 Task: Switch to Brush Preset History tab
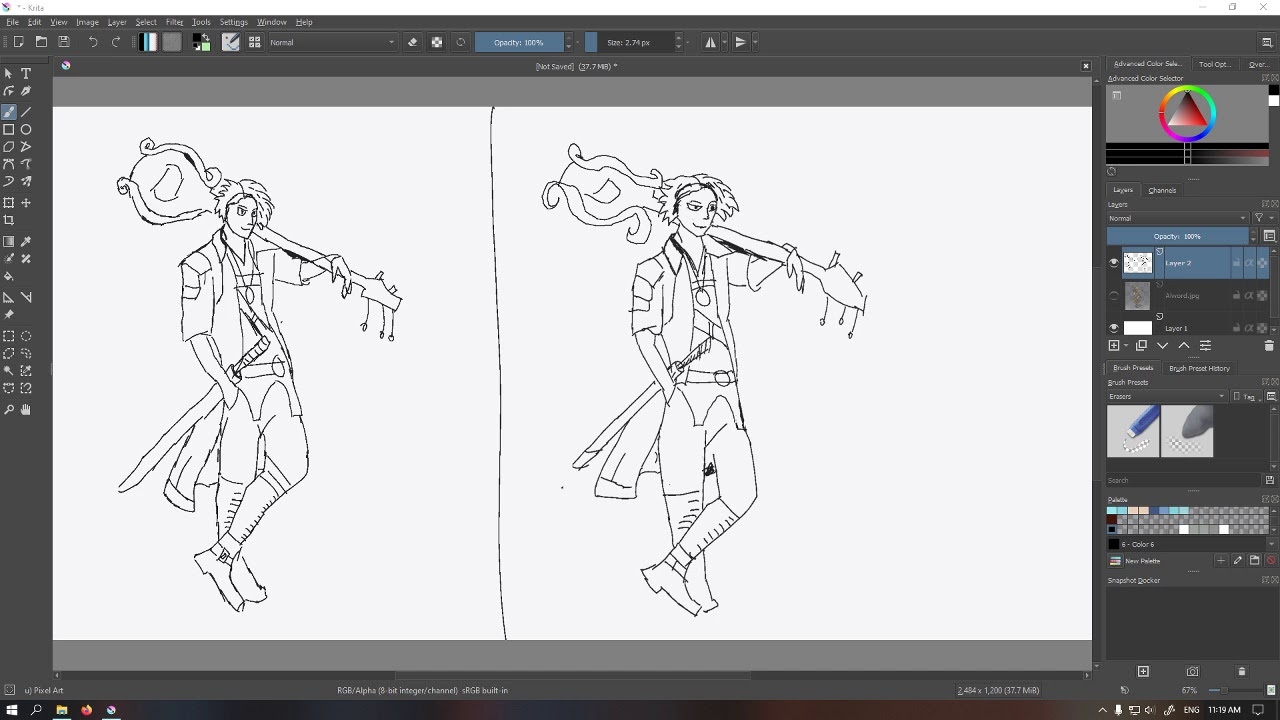1199,368
